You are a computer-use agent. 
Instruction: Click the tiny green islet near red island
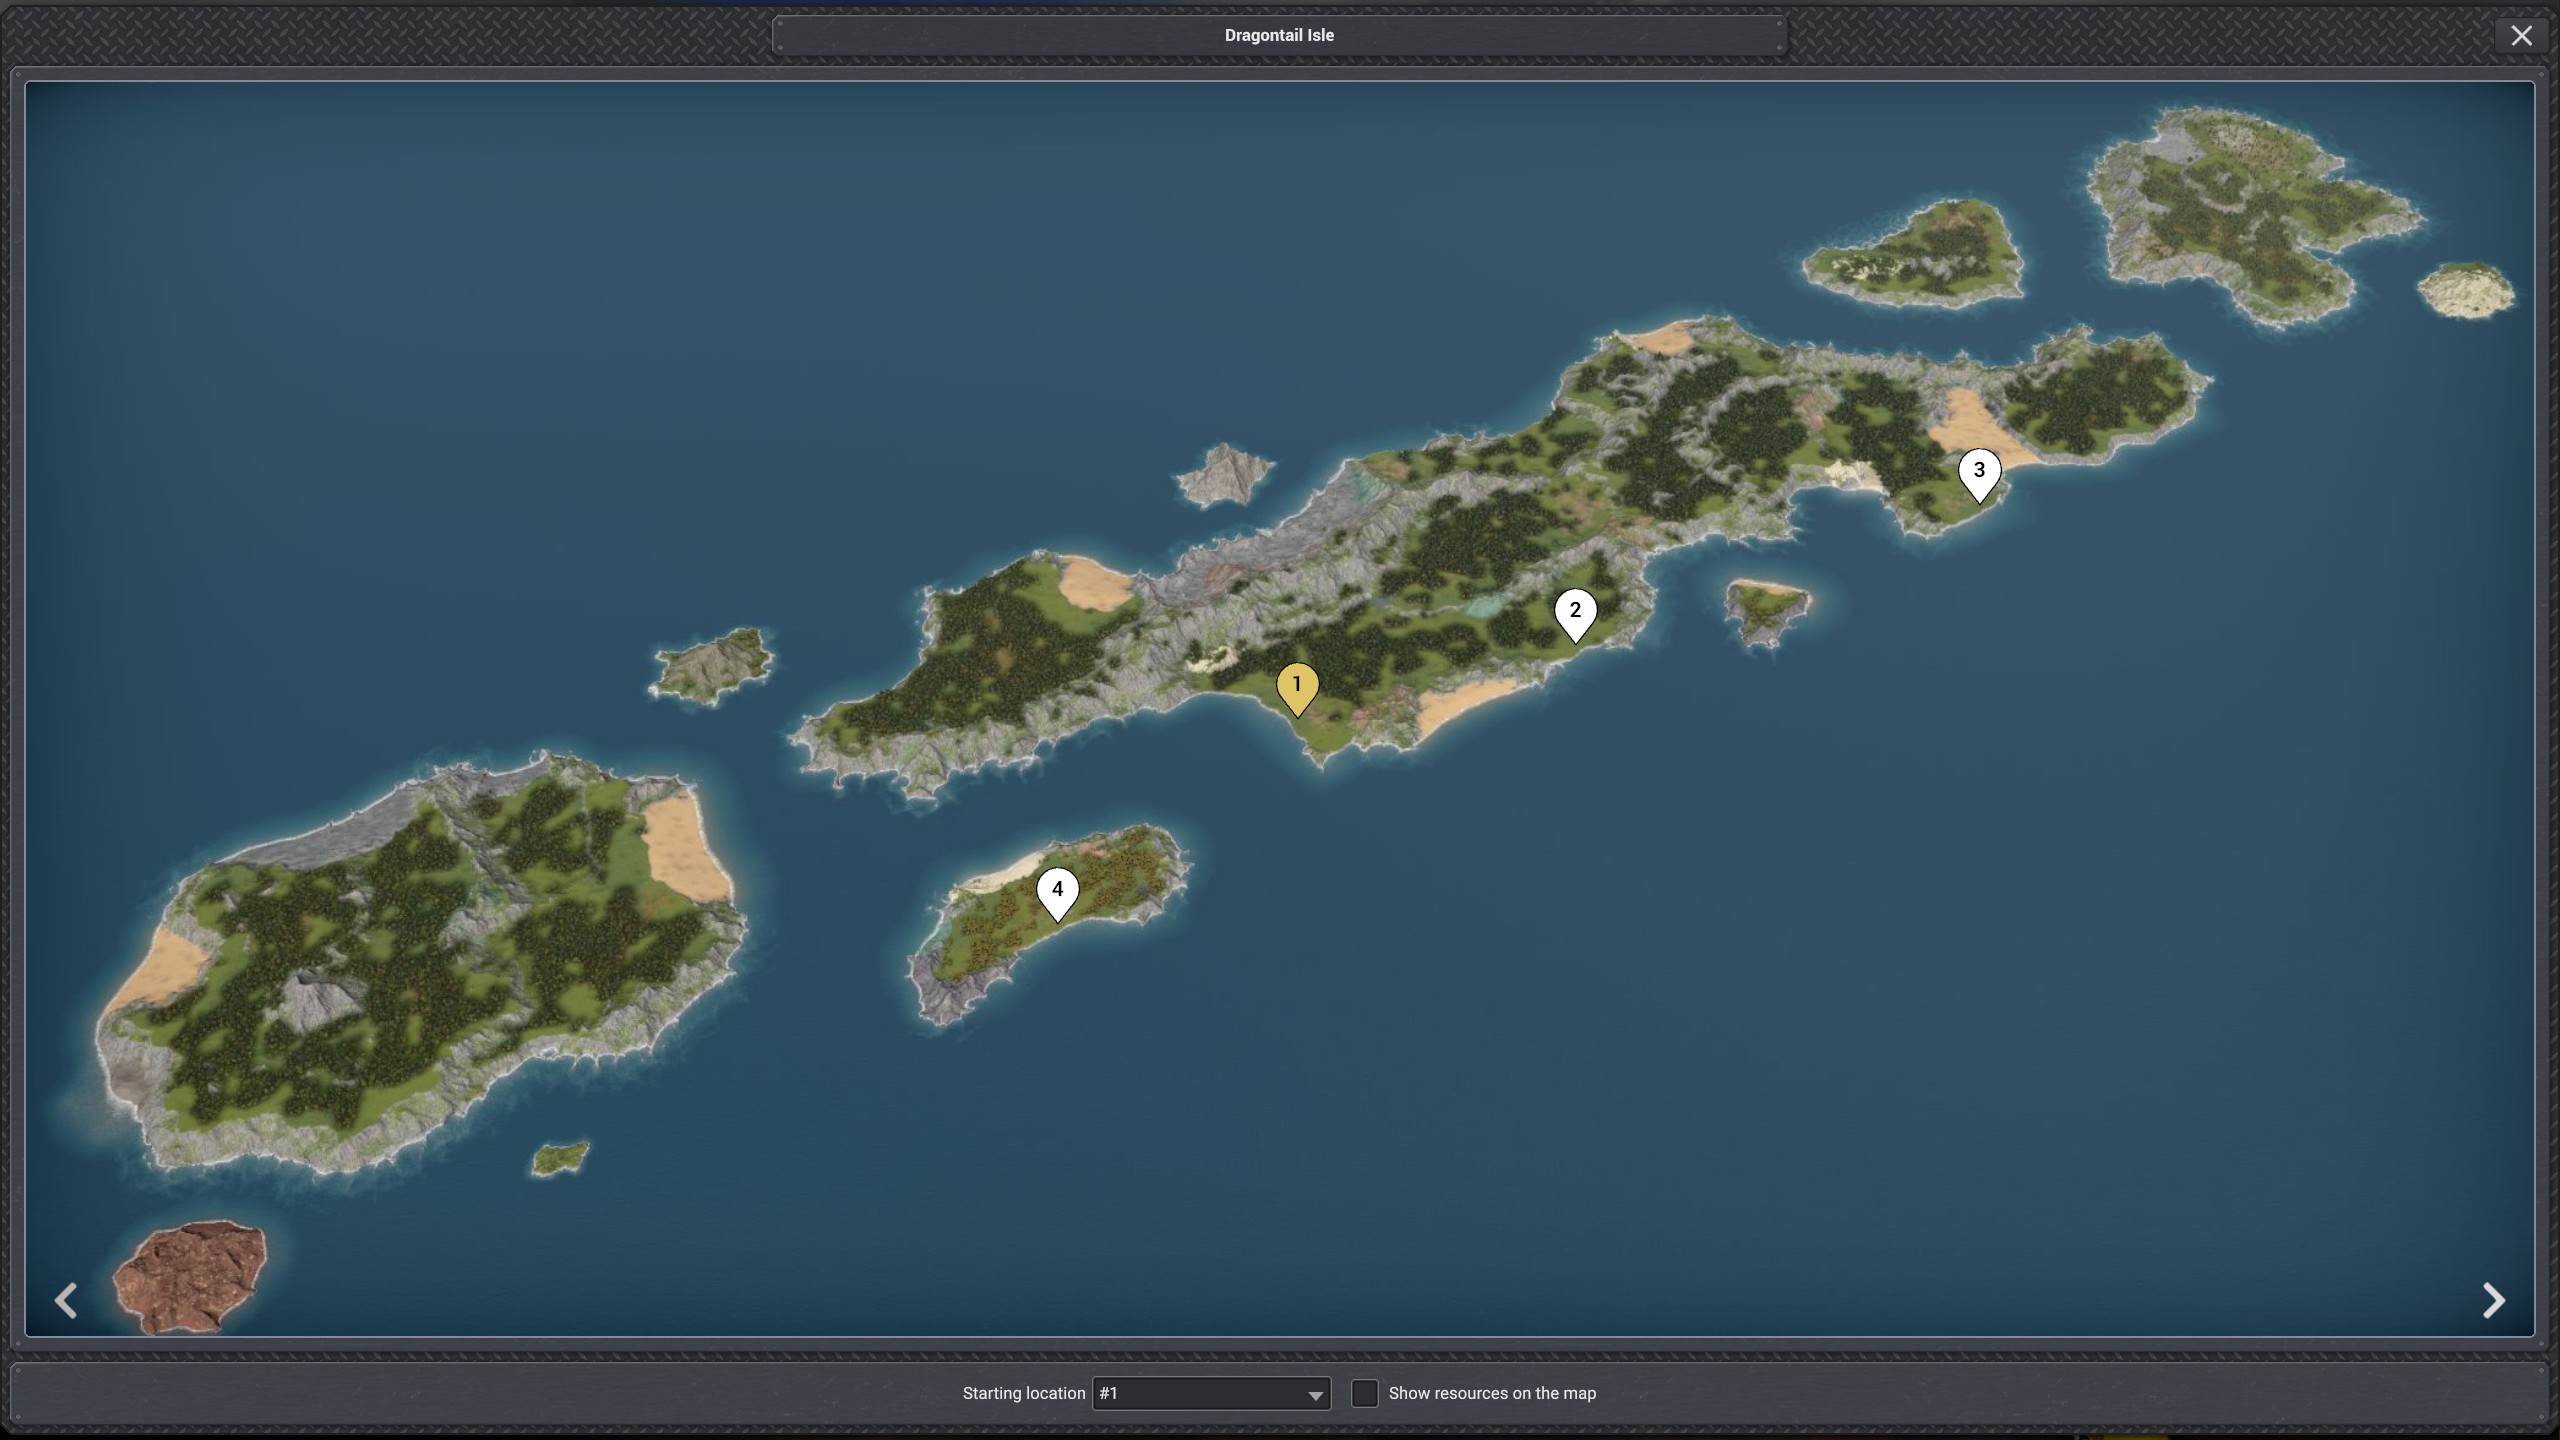[x=560, y=1158]
